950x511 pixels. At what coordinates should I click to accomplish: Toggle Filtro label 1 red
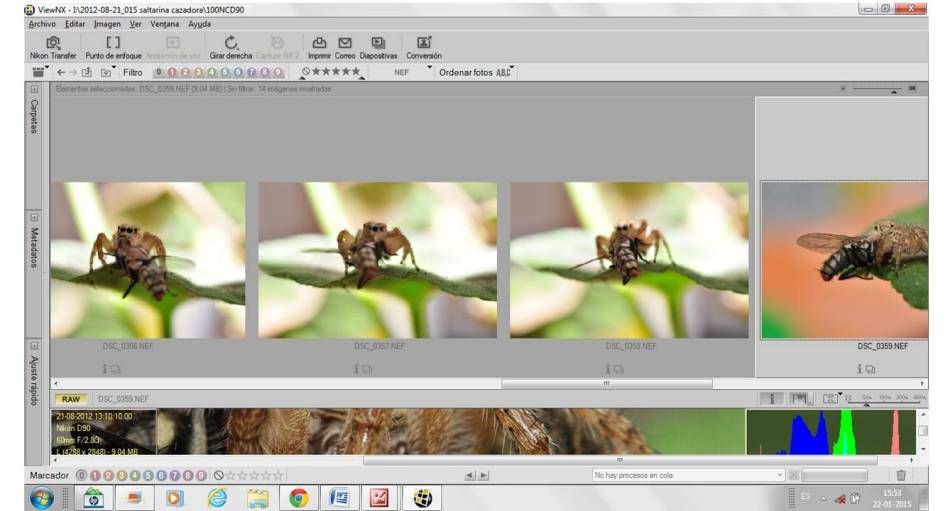(x=172, y=72)
